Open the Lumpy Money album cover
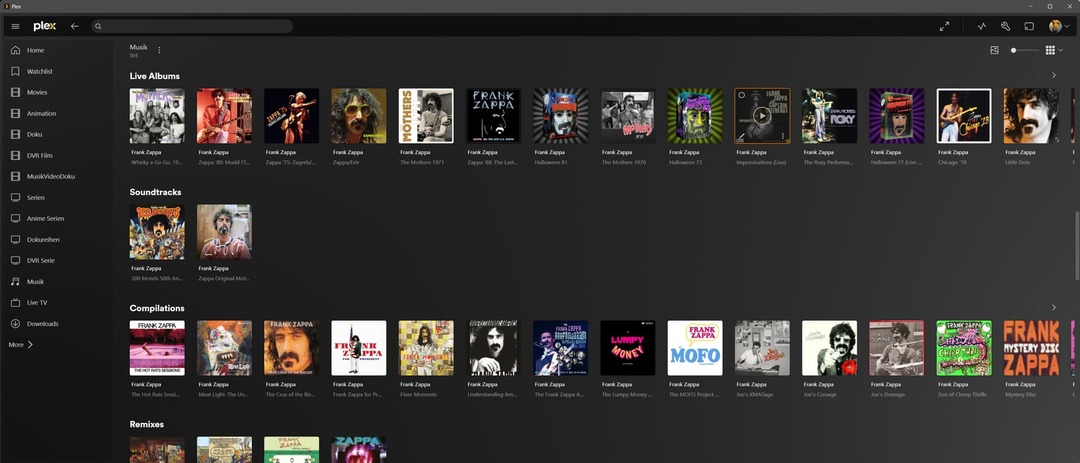Viewport: 1080px width, 463px height. 627,348
